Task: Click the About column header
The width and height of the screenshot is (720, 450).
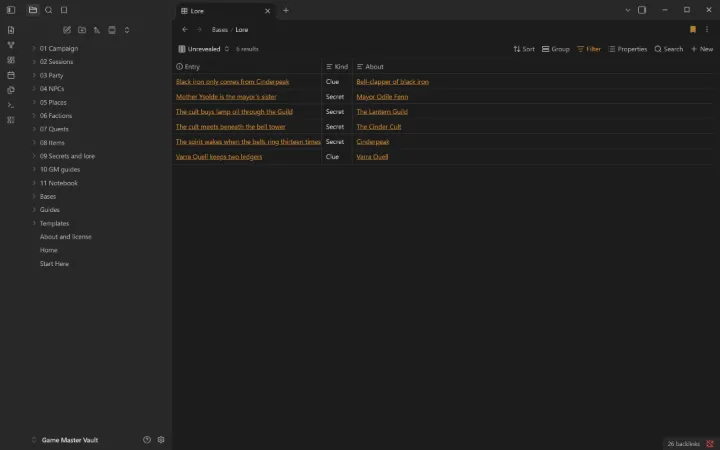Action: click(370, 67)
